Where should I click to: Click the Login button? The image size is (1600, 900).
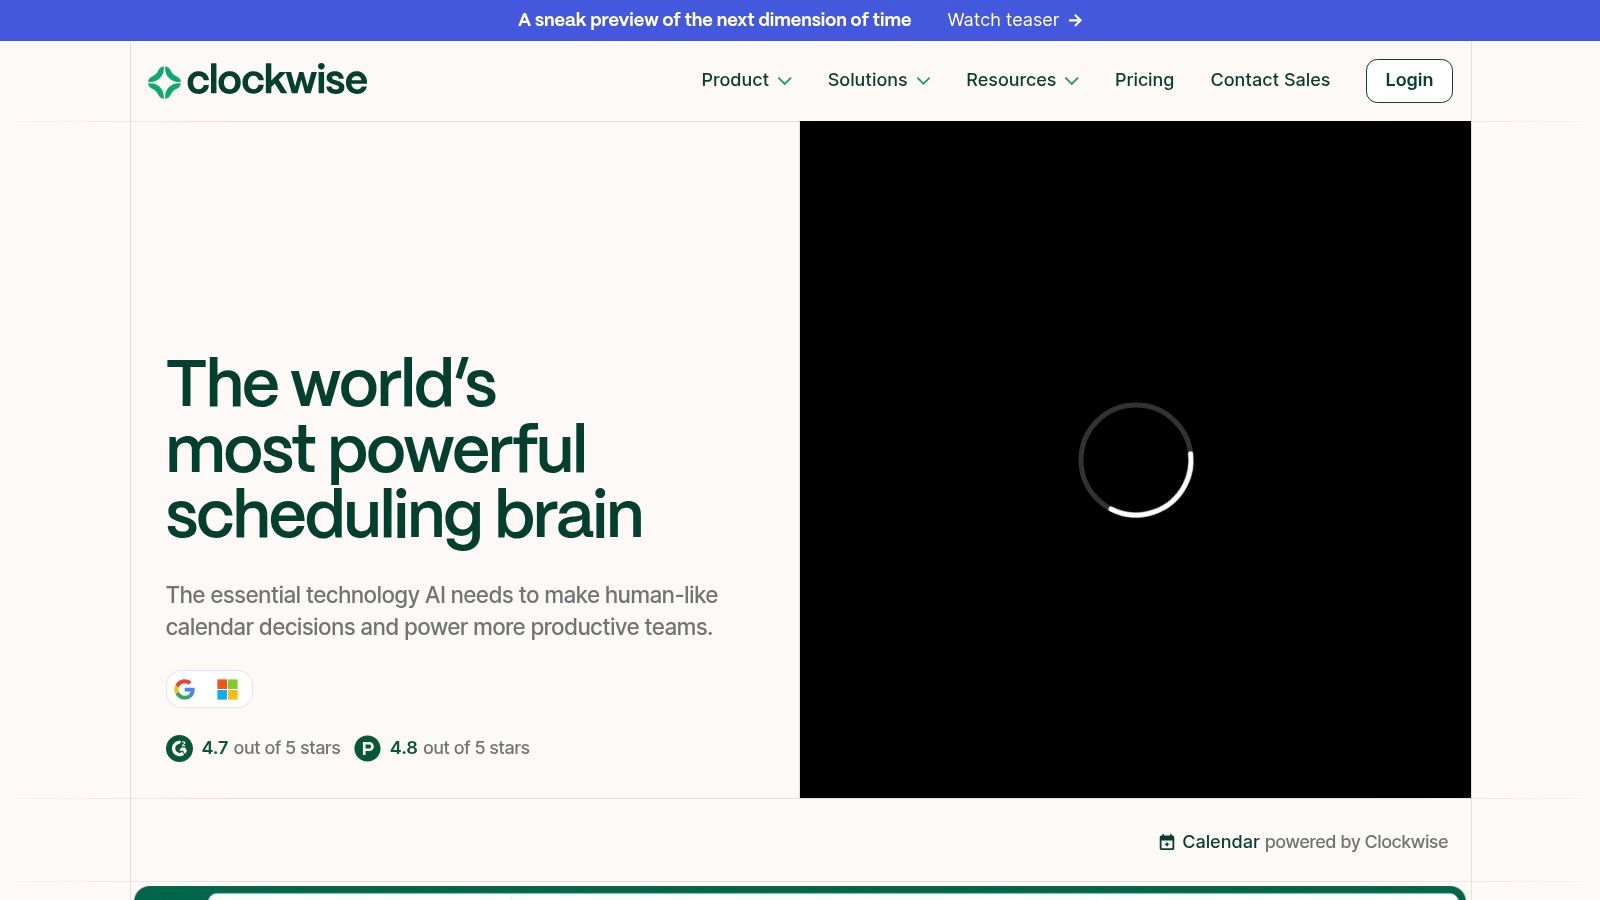coord(1409,81)
